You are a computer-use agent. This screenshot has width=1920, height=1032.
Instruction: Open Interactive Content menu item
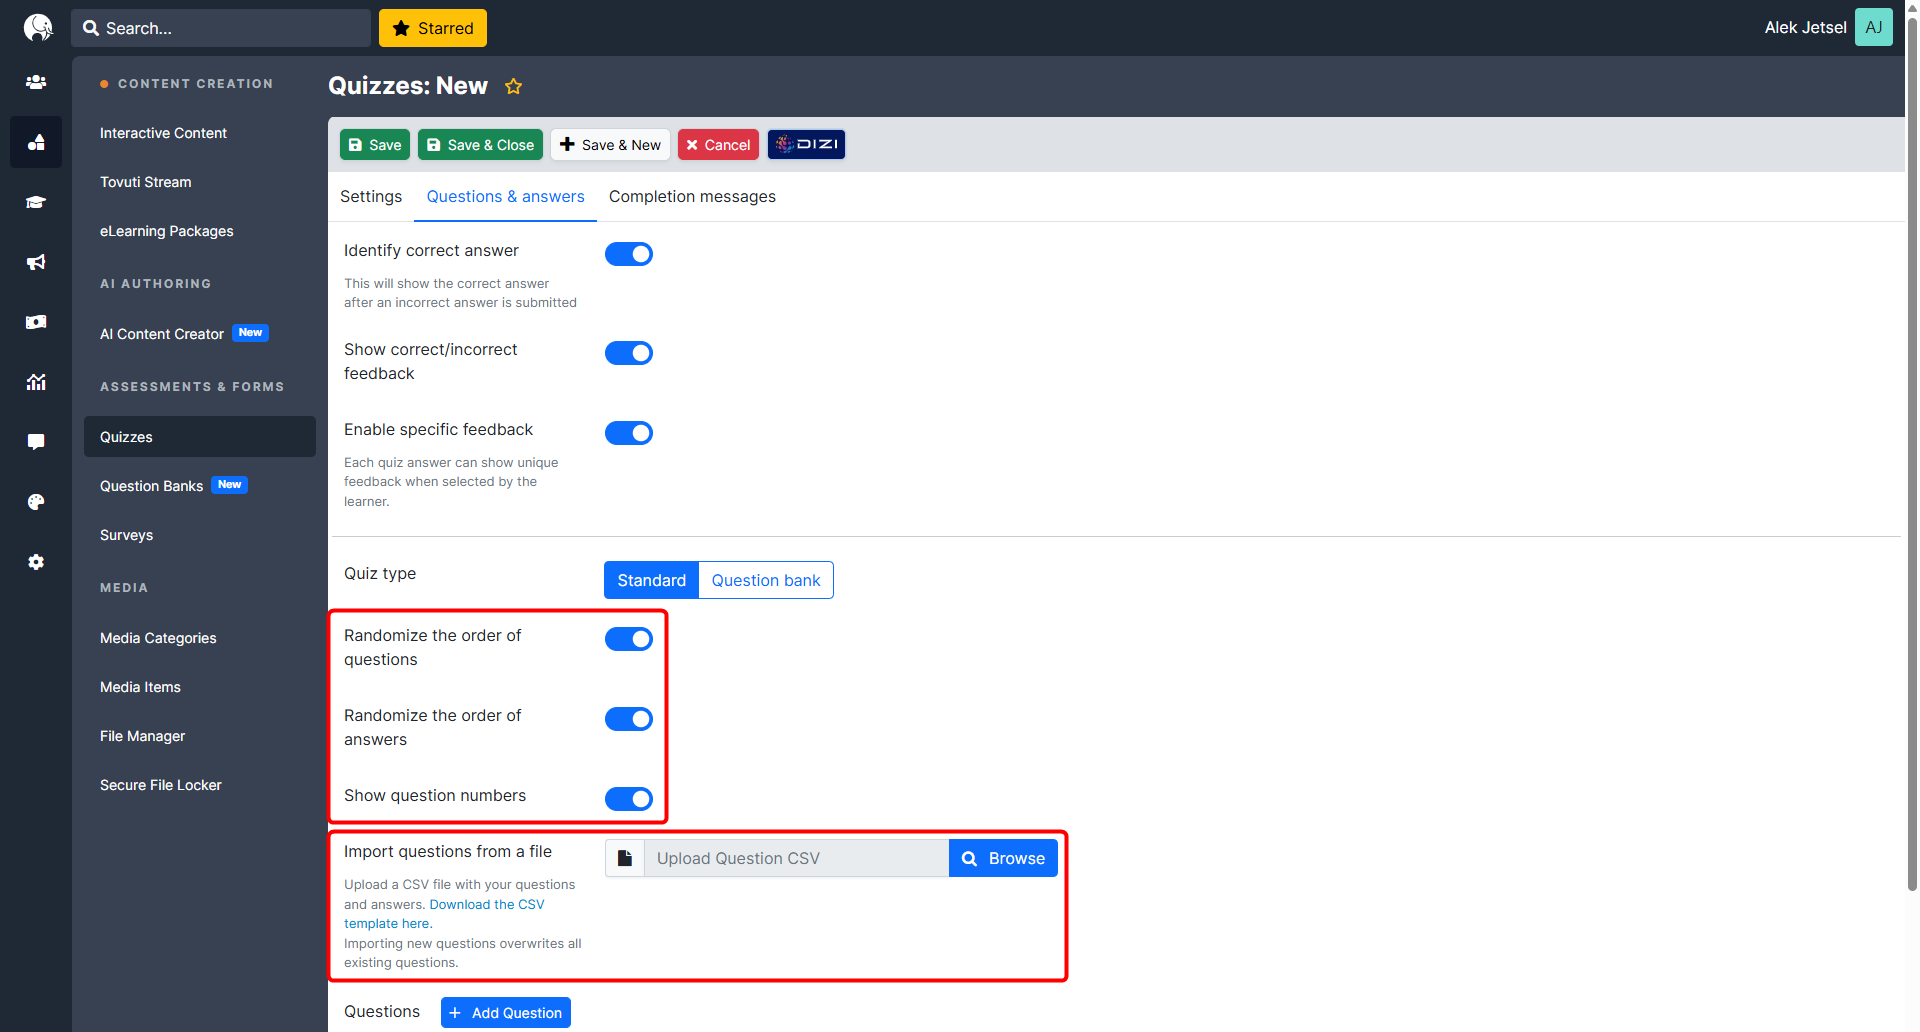[163, 133]
